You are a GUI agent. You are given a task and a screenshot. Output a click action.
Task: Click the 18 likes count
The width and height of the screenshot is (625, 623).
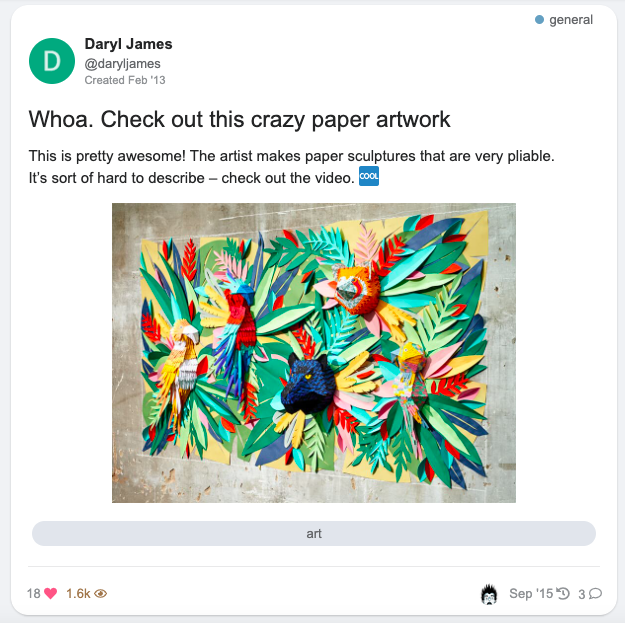click(x=33, y=594)
